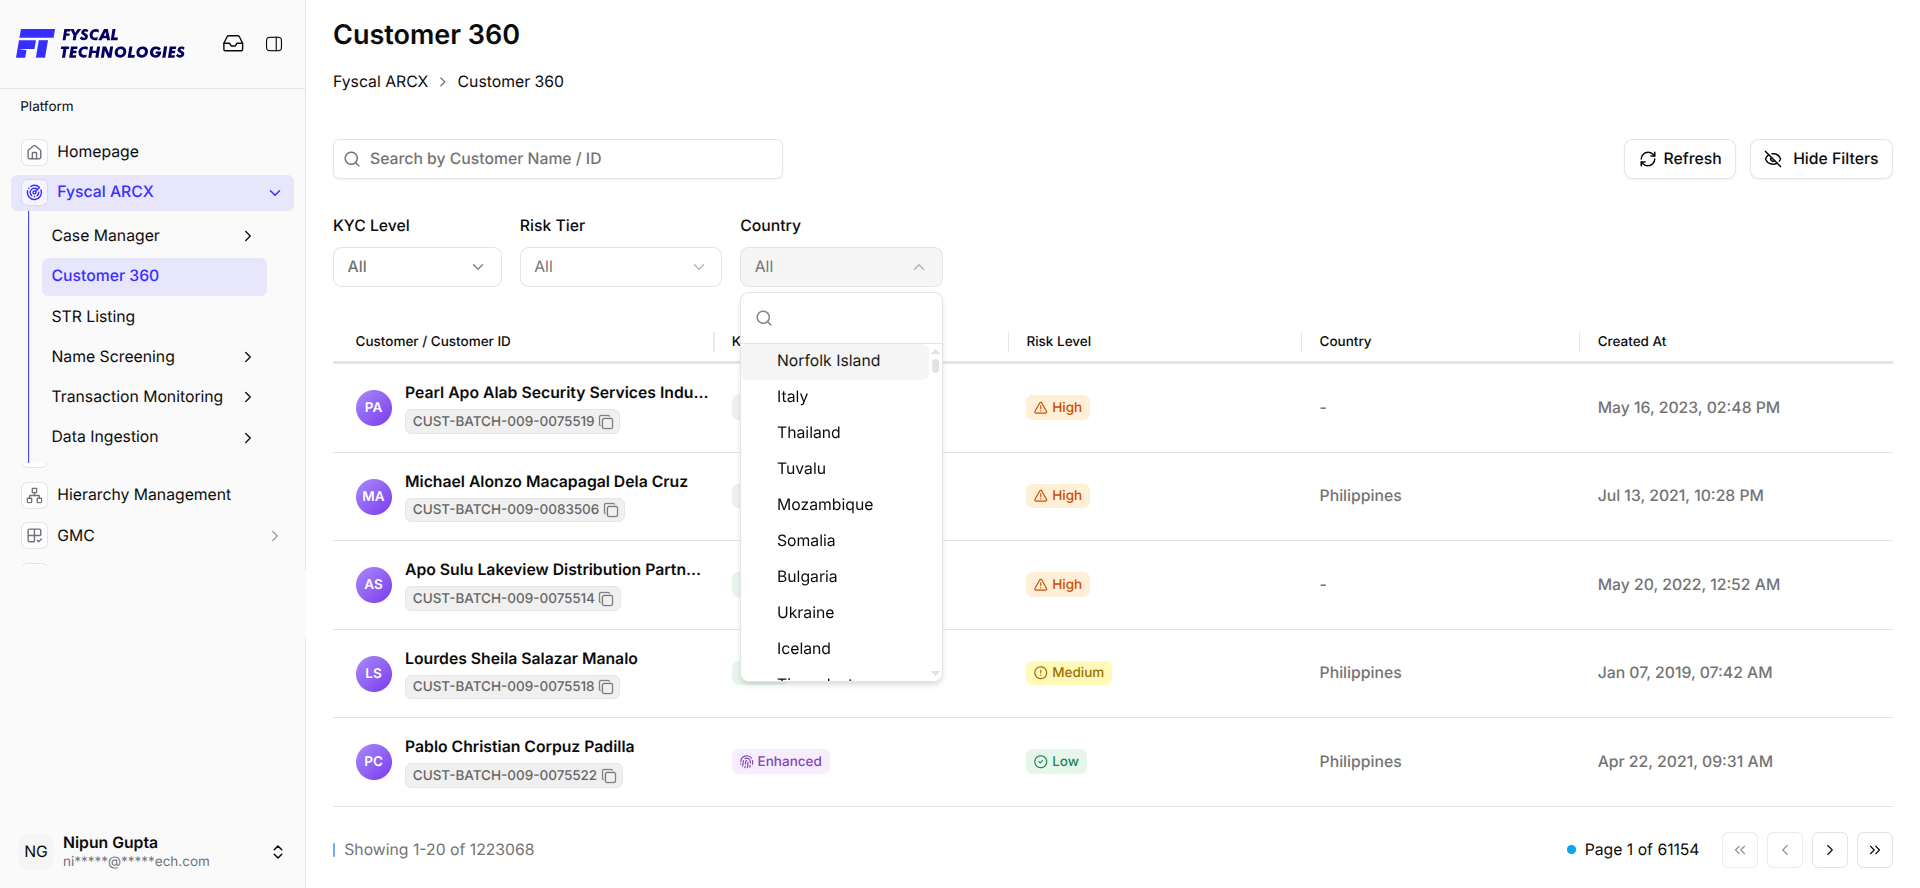The image size is (1920, 888).
Task: Click the Fyscal ARCX radar icon
Action: click(x=35, y=192)
